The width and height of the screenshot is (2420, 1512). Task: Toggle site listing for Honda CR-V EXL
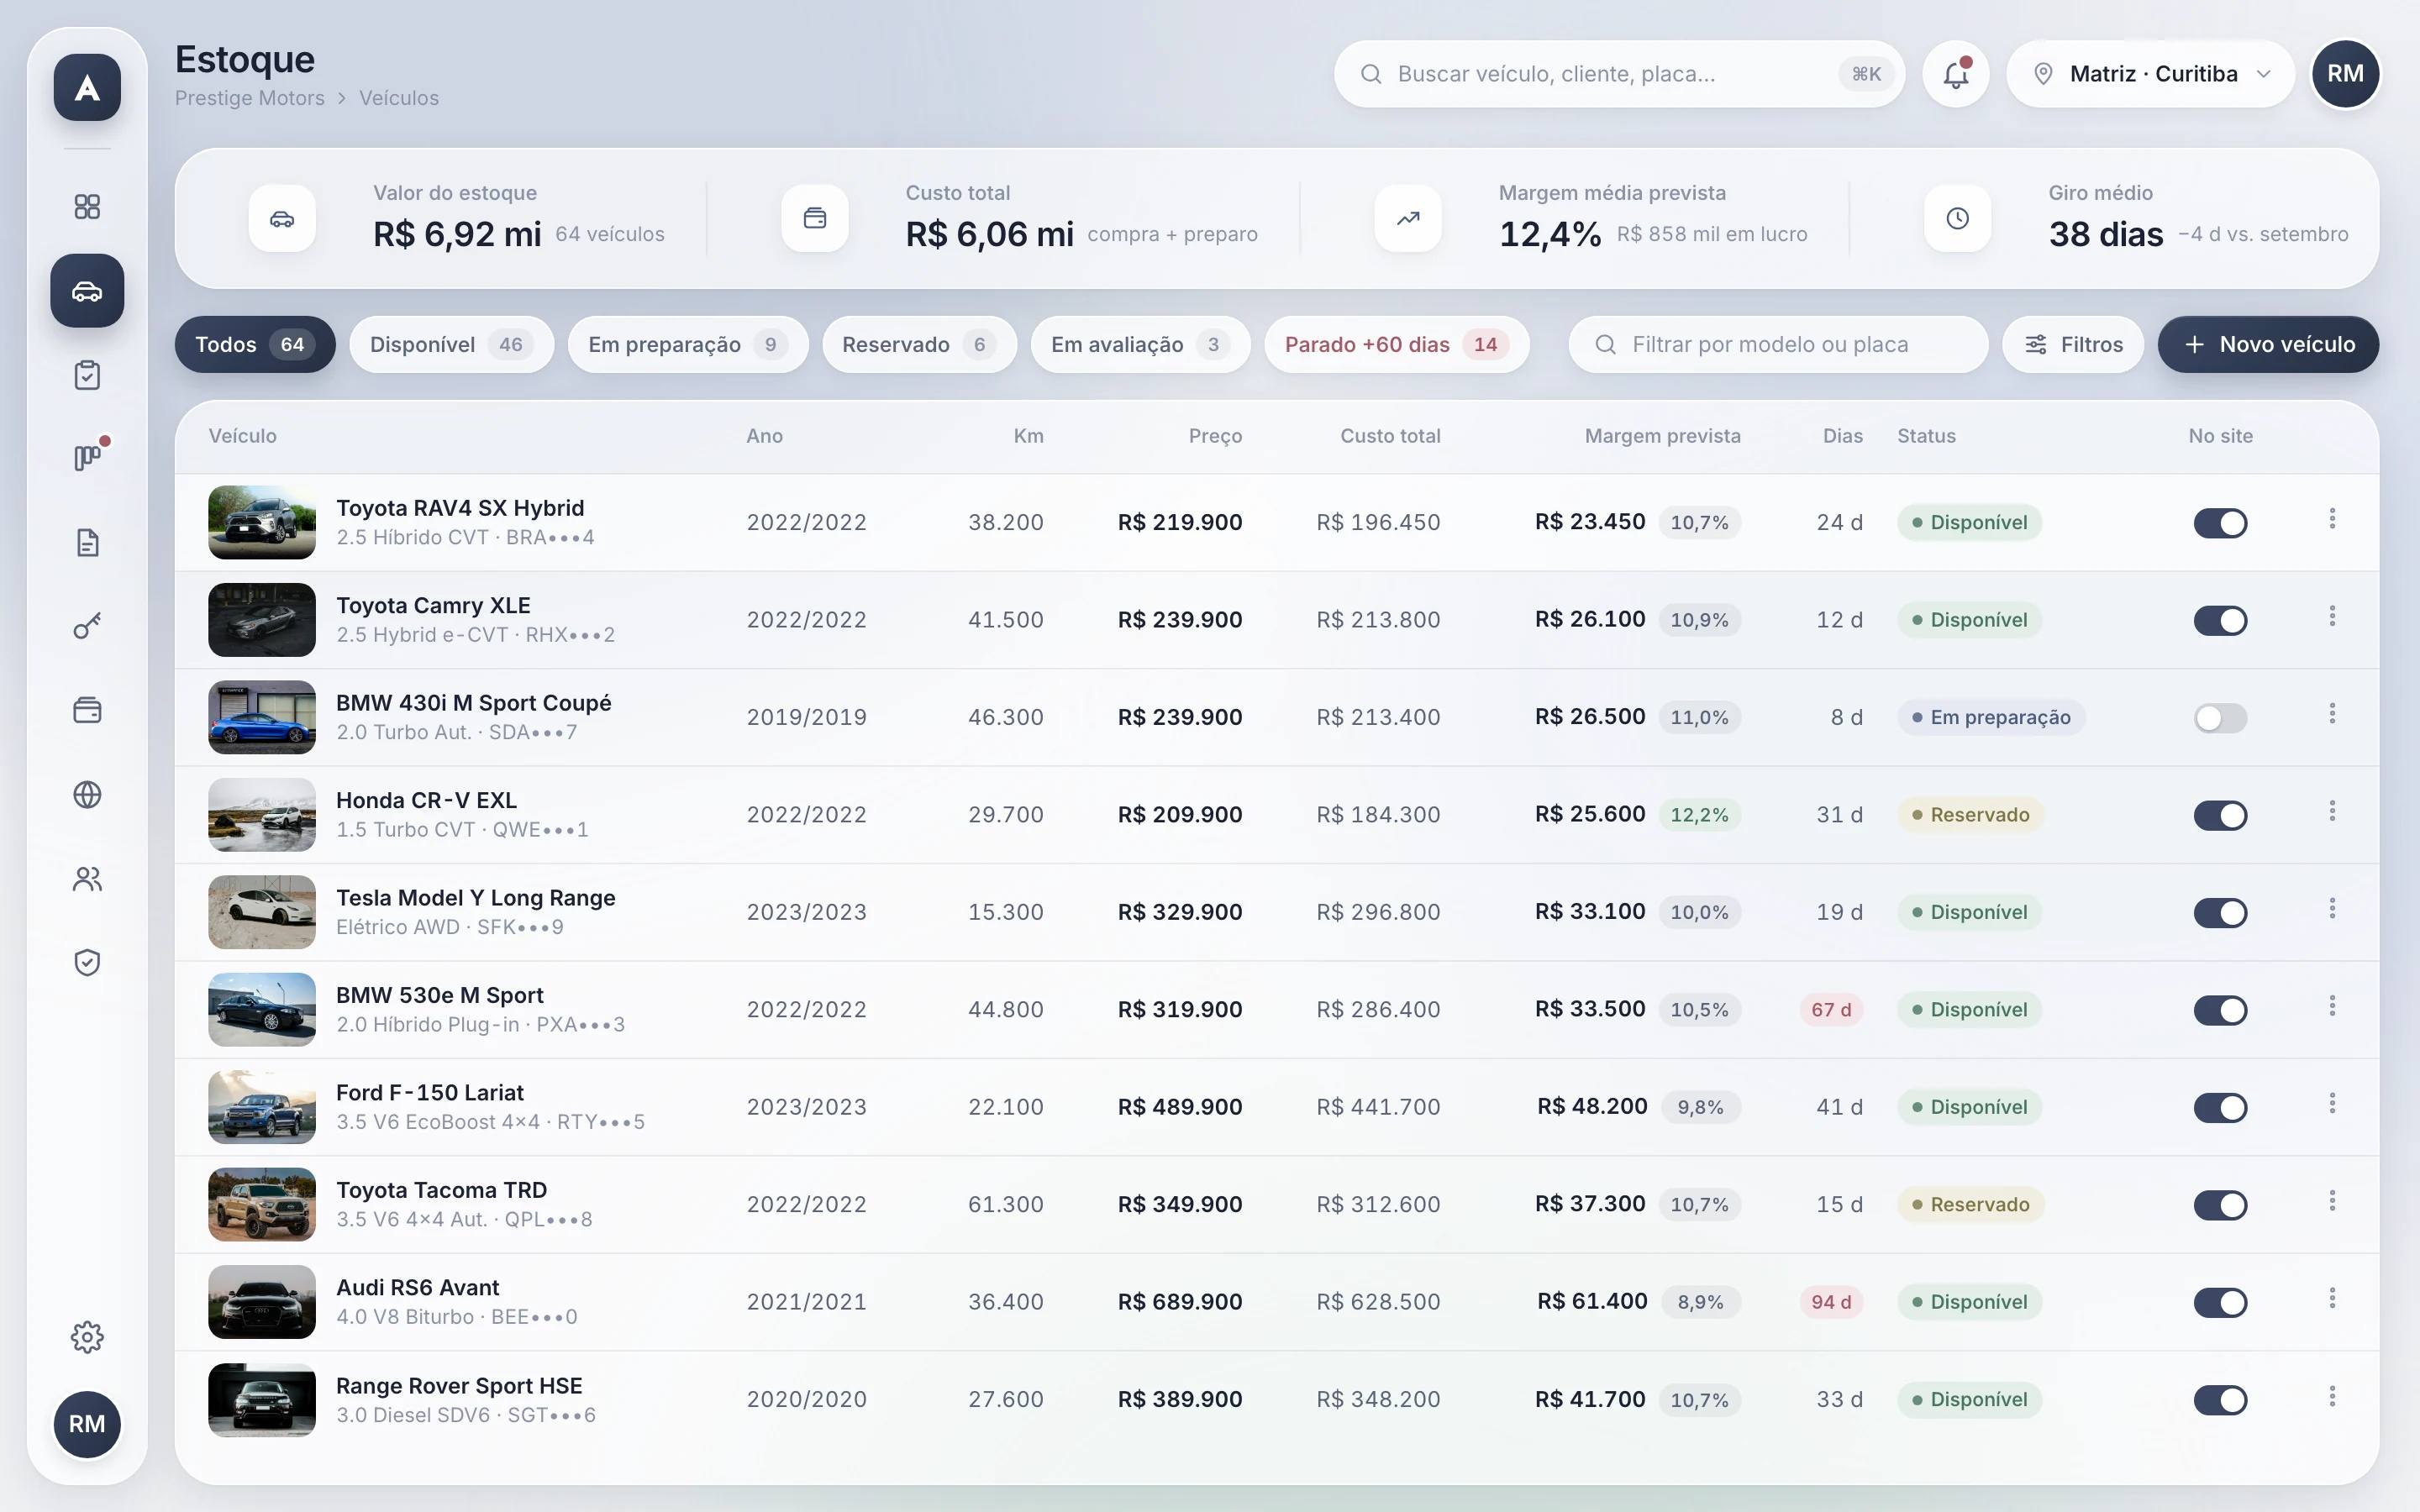click(x=2220, y=815)
